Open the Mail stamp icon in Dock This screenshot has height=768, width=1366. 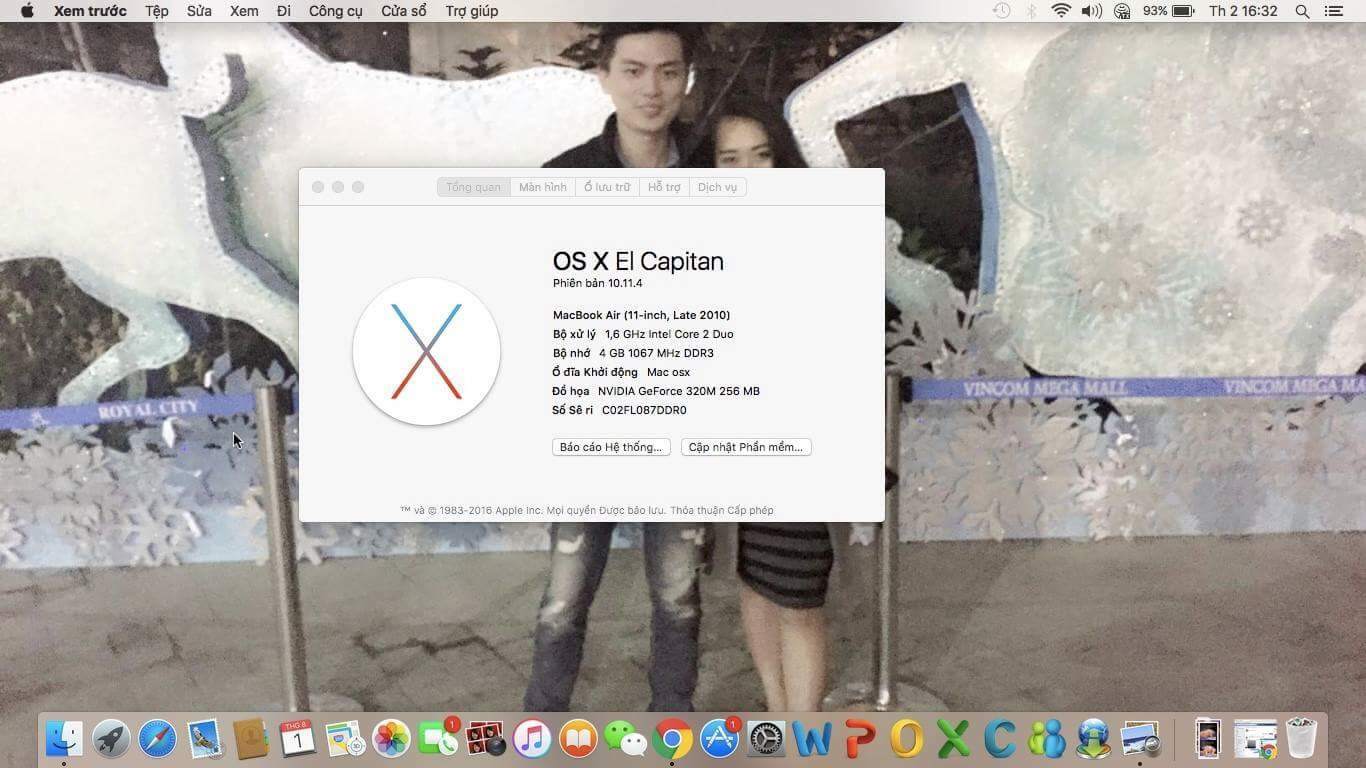coord(204,739)
